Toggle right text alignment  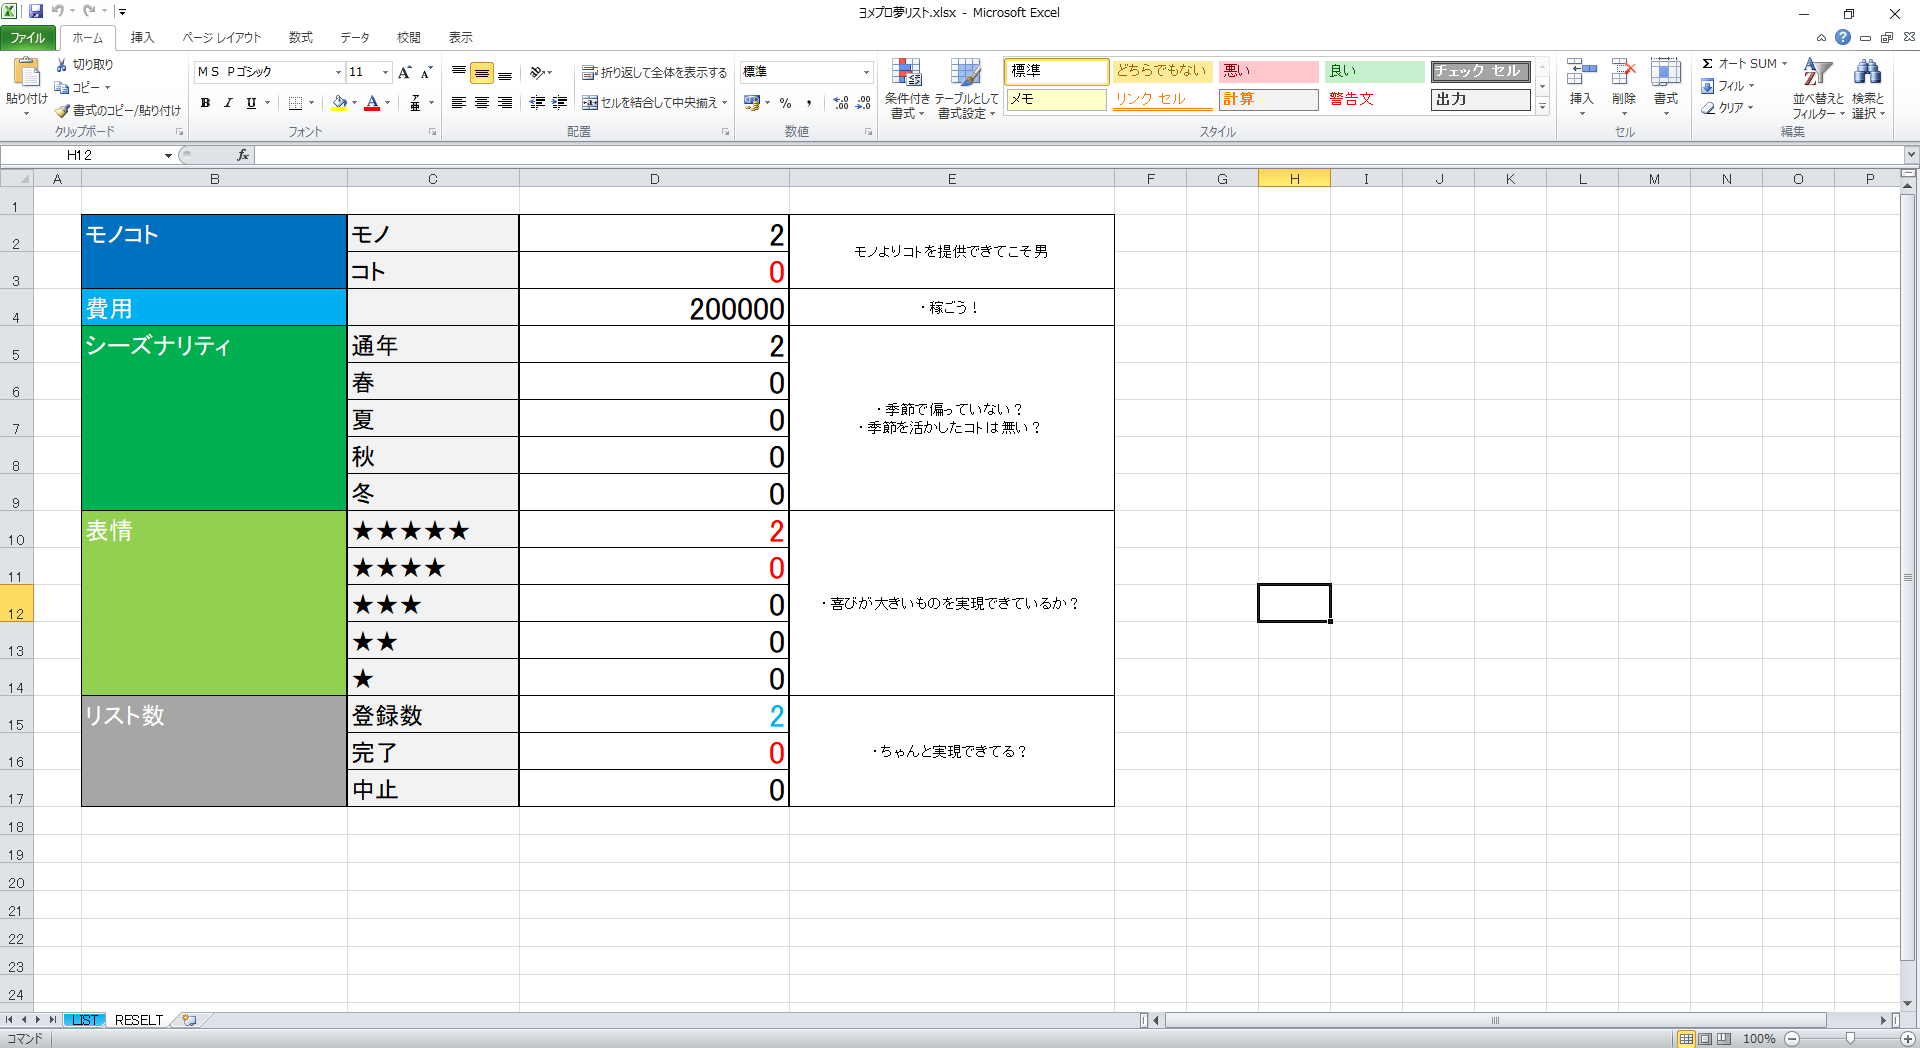505,102
